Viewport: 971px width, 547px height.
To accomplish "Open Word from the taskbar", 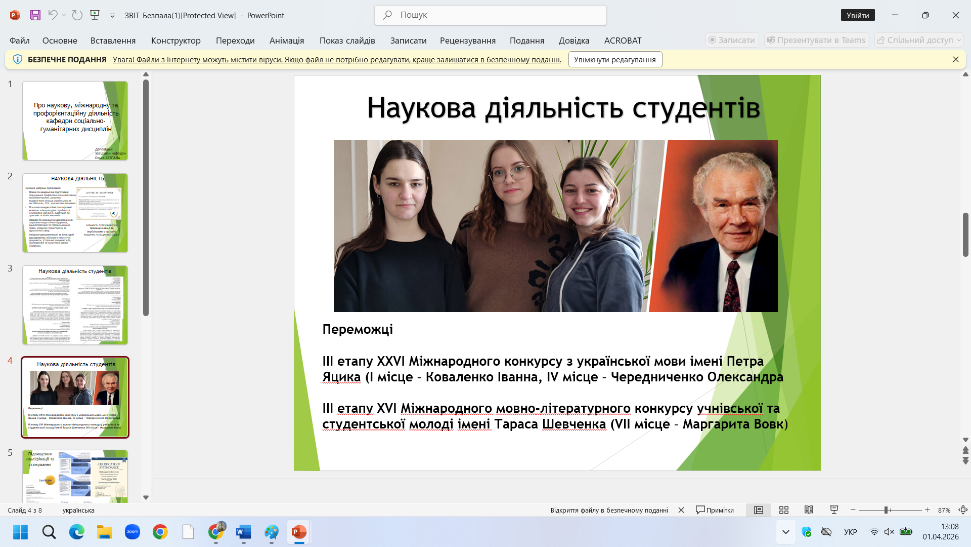I will (x=243, y=532).
